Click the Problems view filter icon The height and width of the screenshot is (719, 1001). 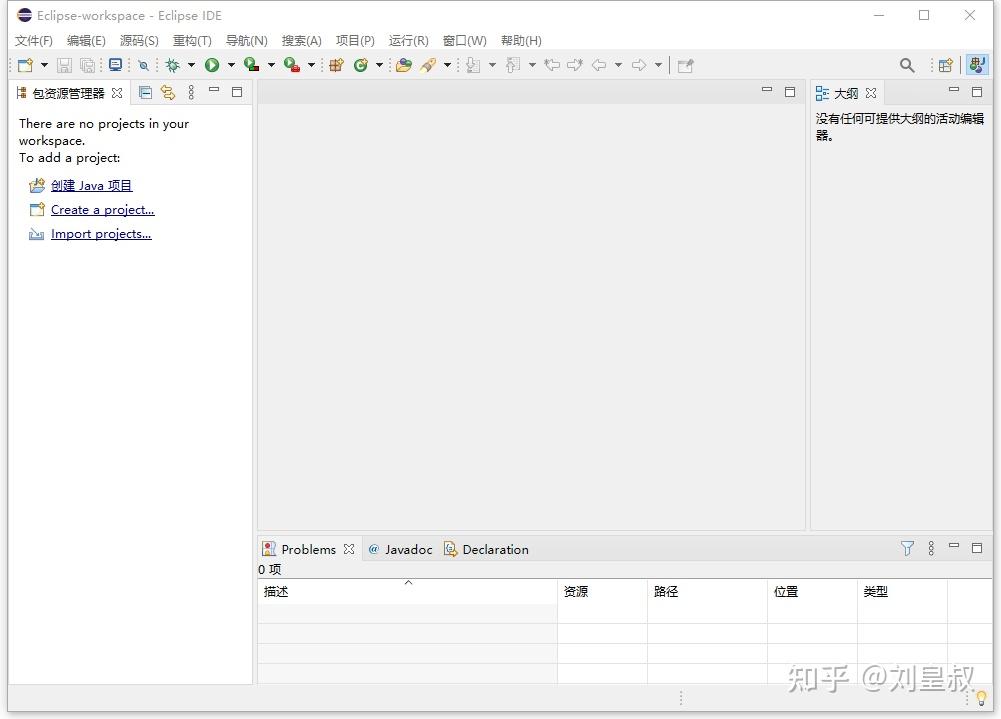pyautogui.click(x=907, y=549)
